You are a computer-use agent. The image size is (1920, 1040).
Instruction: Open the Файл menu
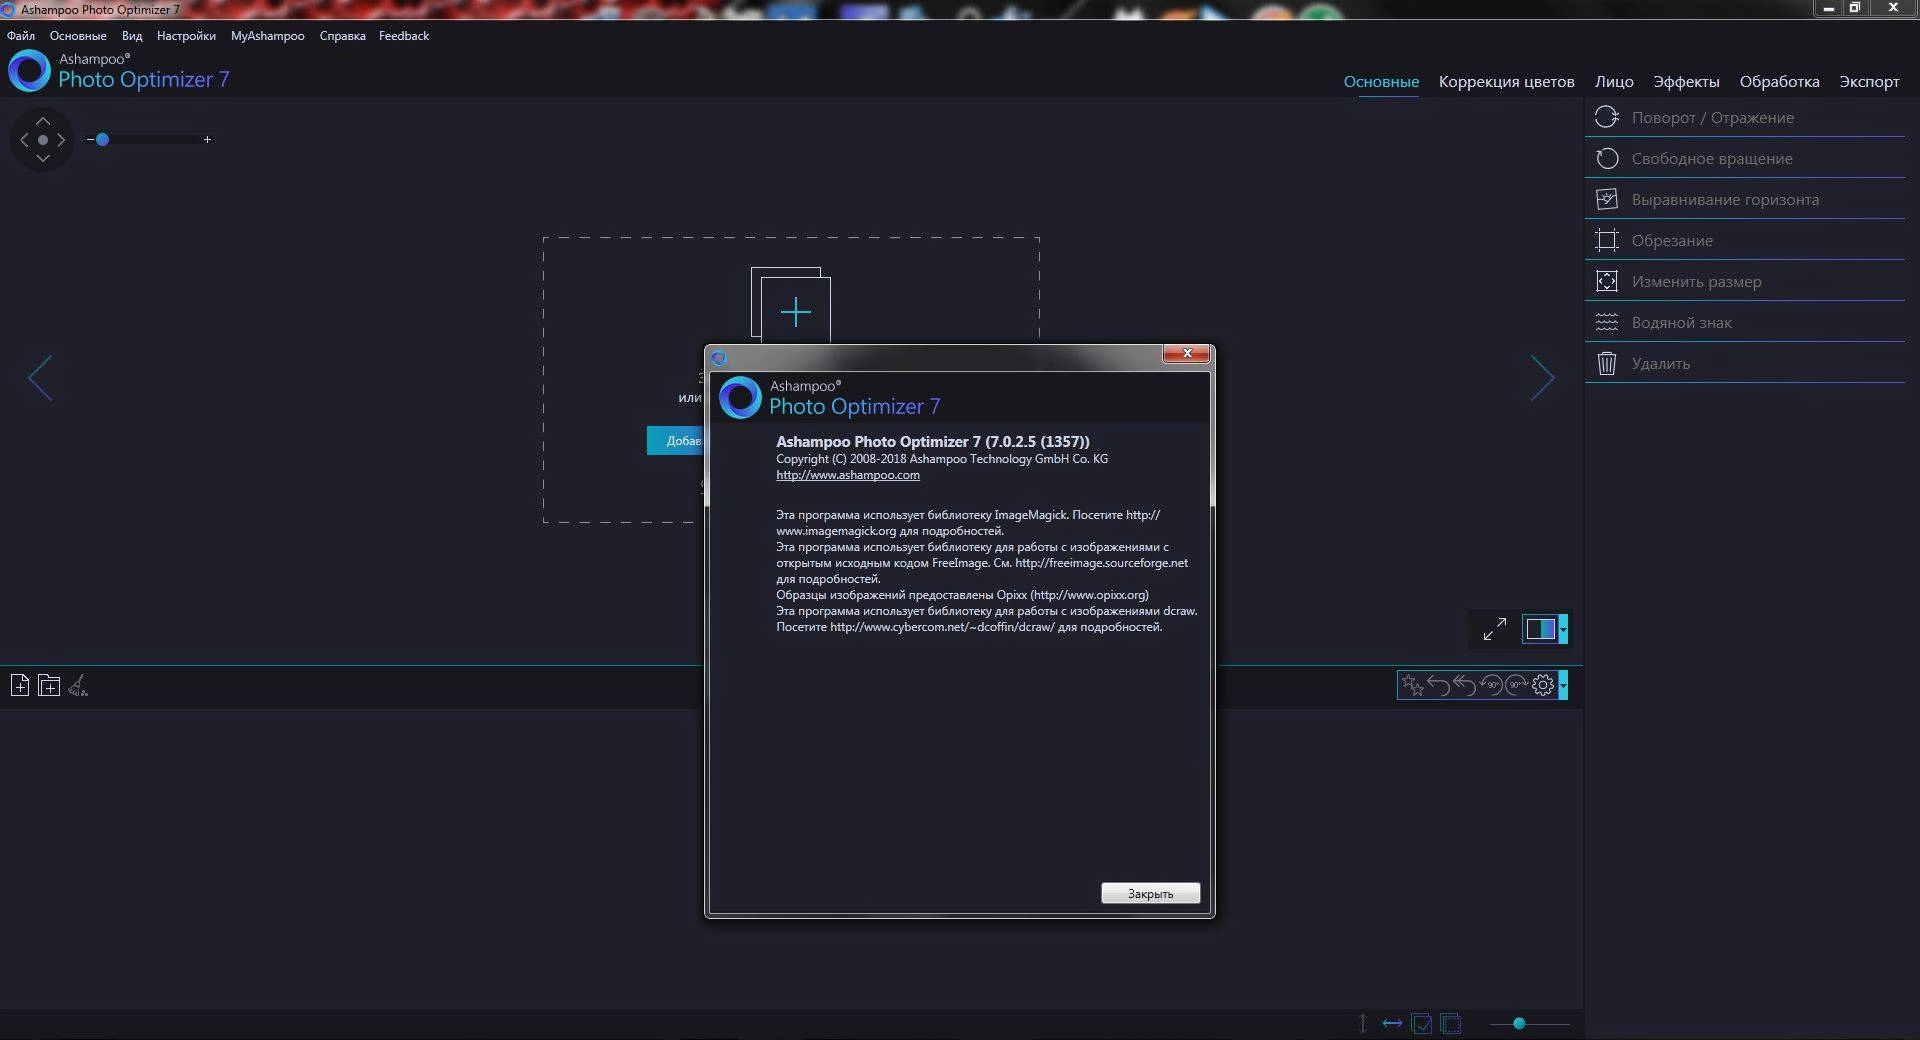(x=21, y=35)
